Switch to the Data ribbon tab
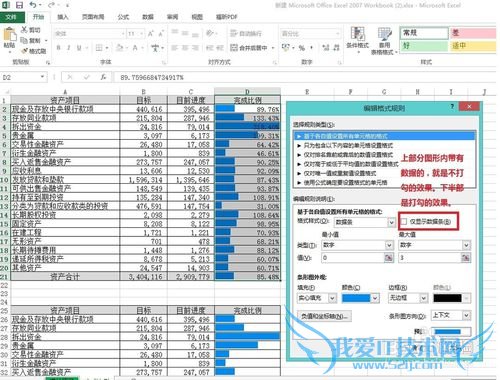 (x=148, y=17)
